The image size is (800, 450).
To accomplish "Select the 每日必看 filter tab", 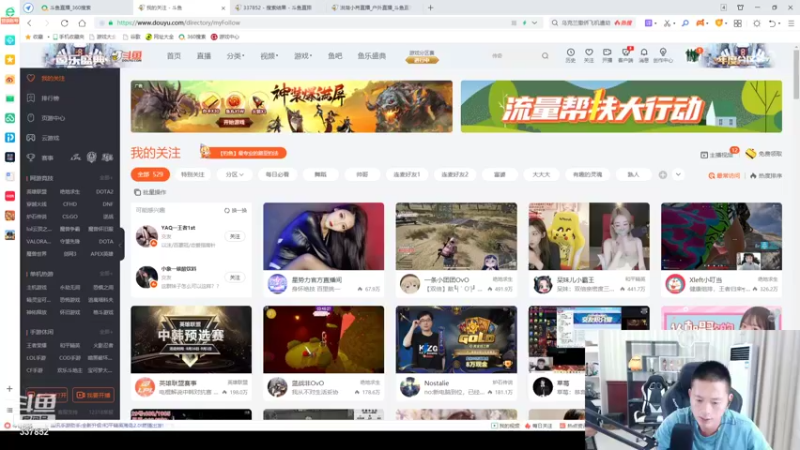I will tap(277, 174).
